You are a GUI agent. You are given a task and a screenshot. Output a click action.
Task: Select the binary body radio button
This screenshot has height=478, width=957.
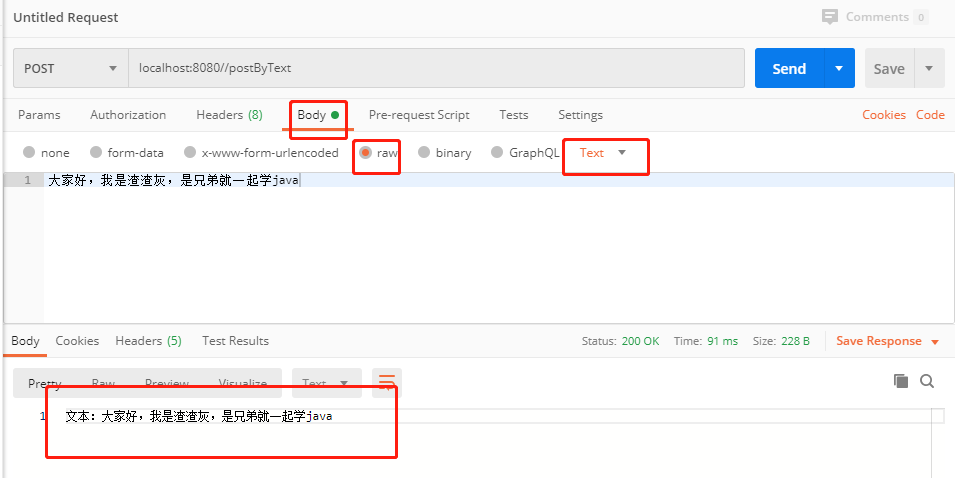tap(424, 152)
